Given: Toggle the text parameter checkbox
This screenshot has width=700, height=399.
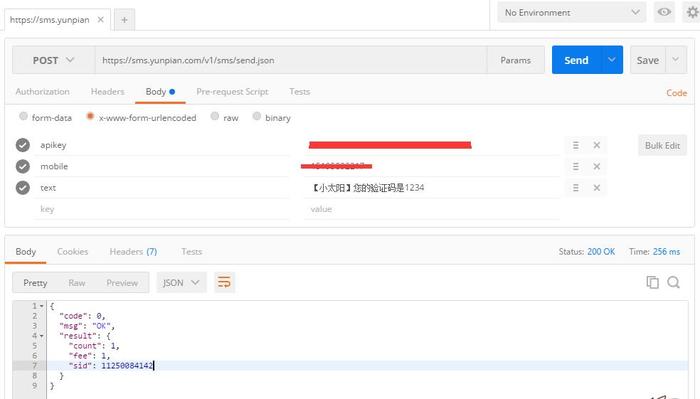Looking at the screenshot, I should (x=23, y=188).
